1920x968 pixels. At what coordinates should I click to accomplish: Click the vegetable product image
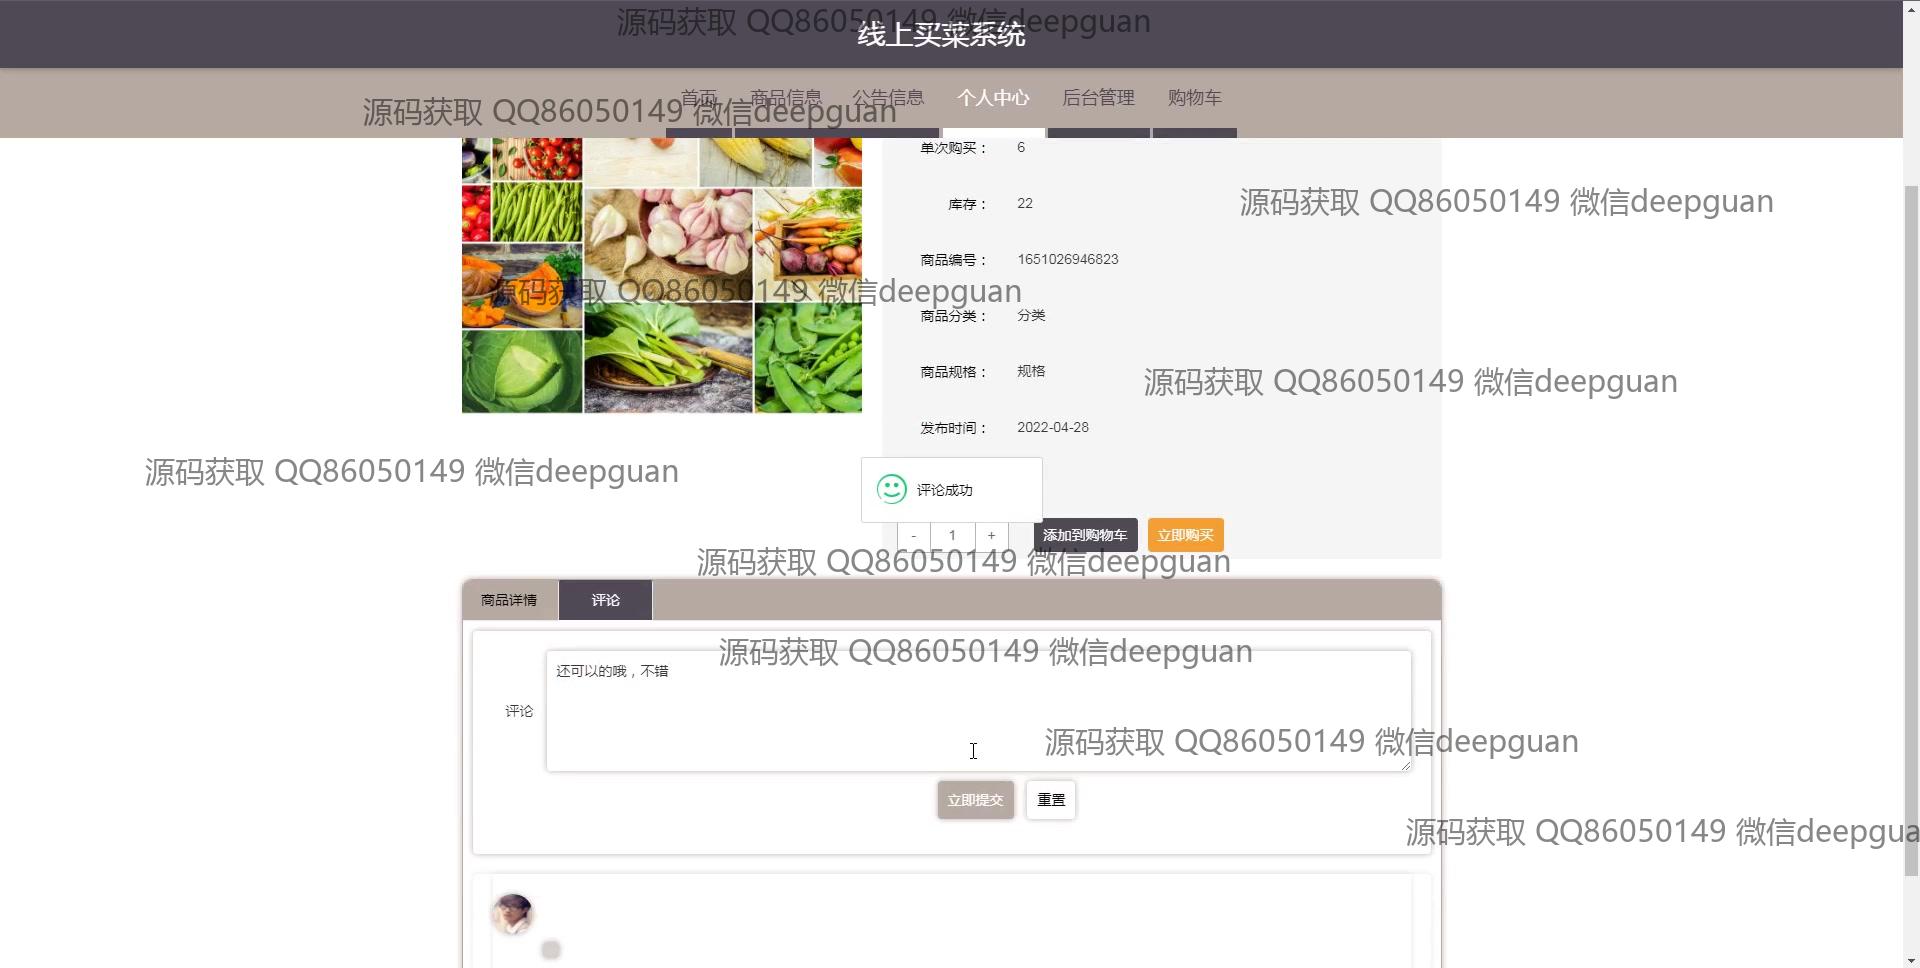[662, 275]
